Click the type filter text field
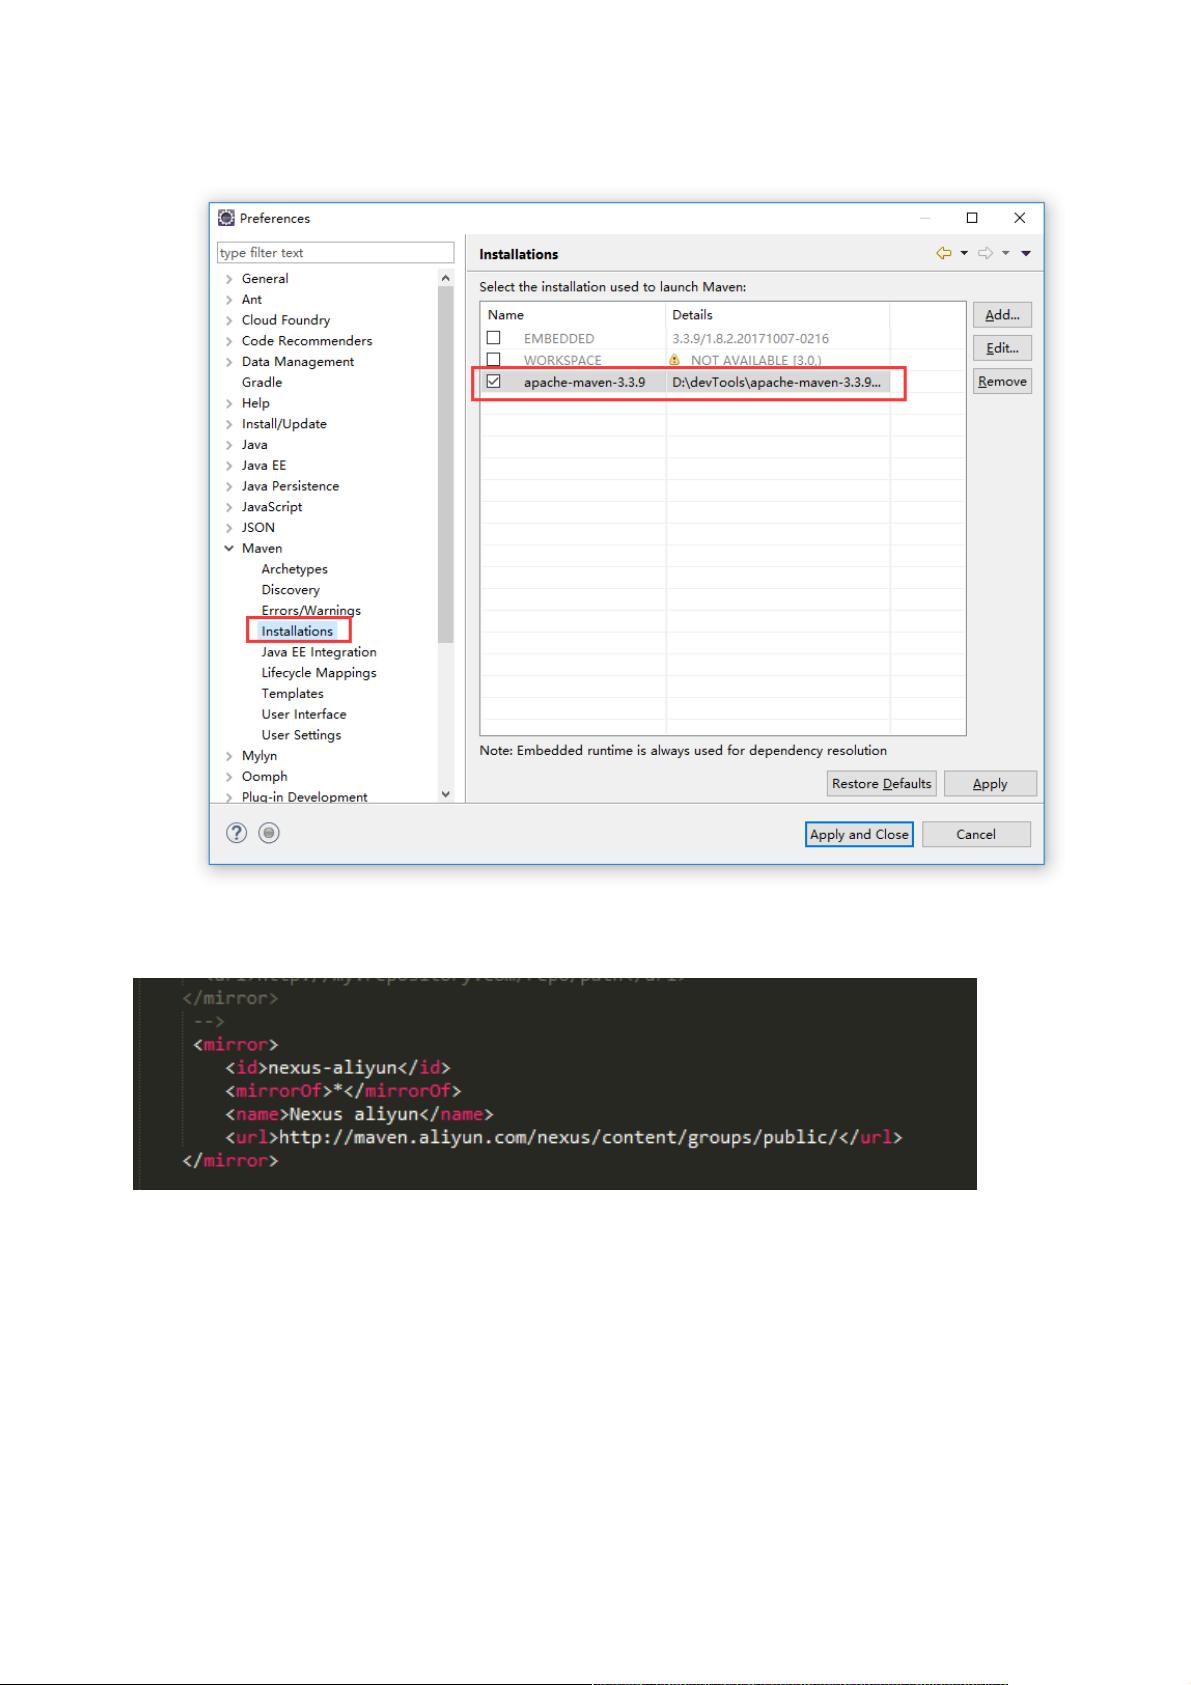This screenshot has width=1191, height=1685. (335, 253)
